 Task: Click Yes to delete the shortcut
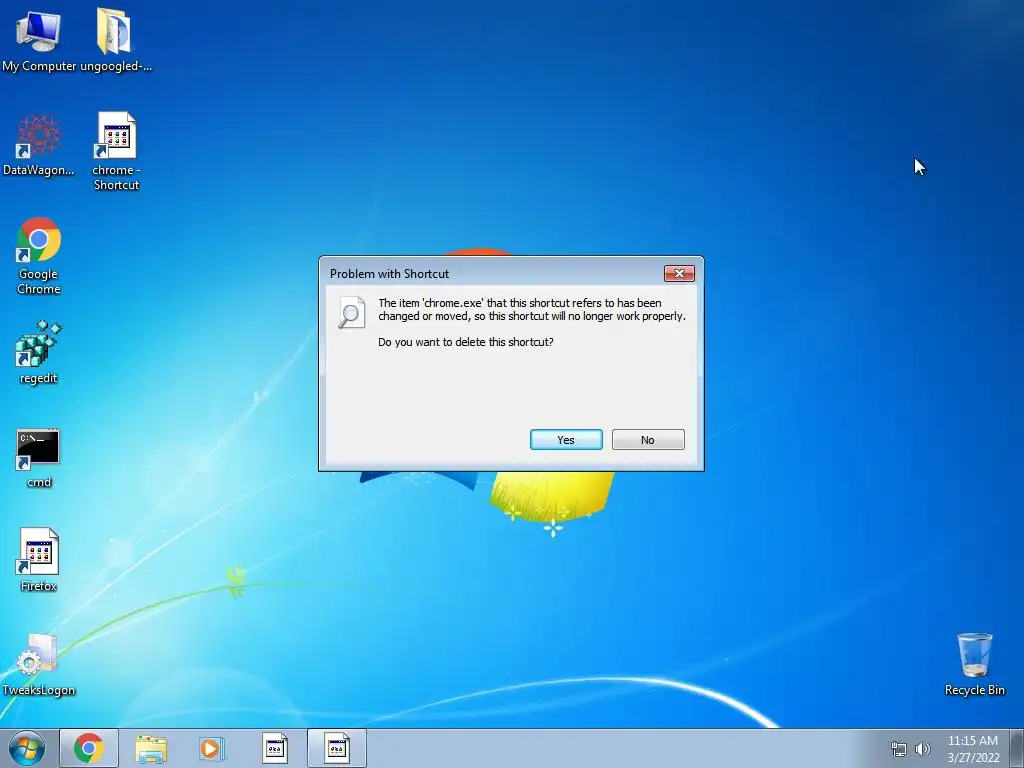point(566,440)
